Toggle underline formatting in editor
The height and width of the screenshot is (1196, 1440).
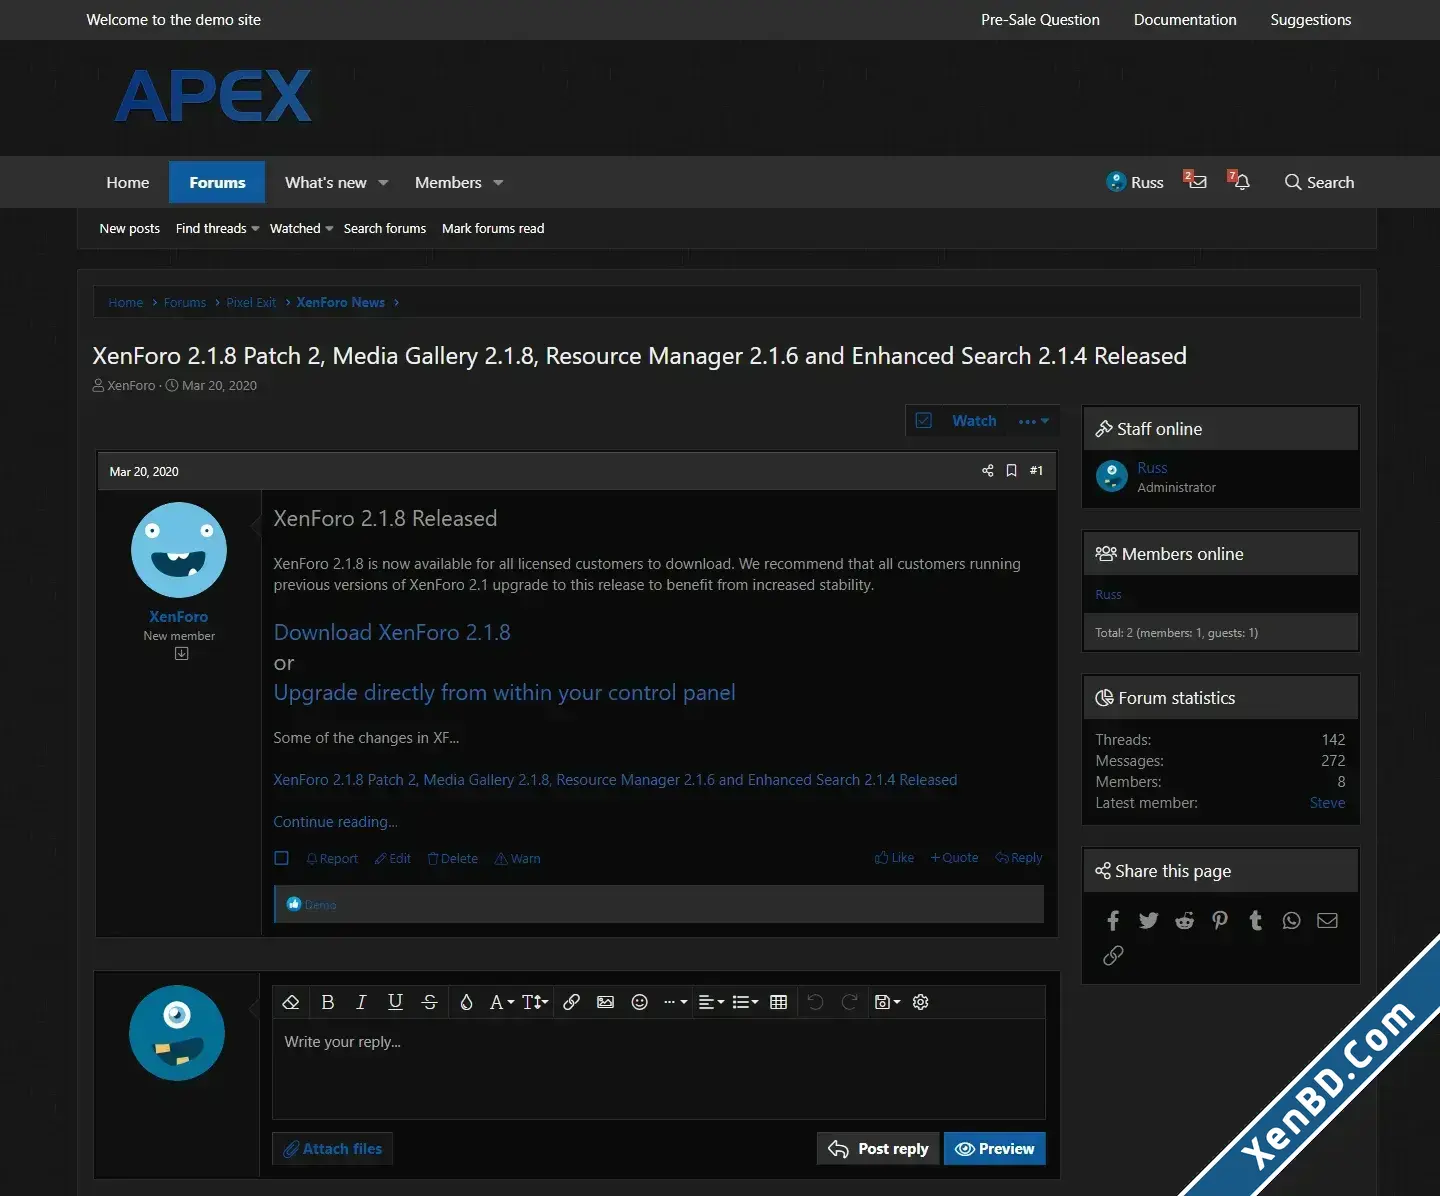(x=395, y=1002)
